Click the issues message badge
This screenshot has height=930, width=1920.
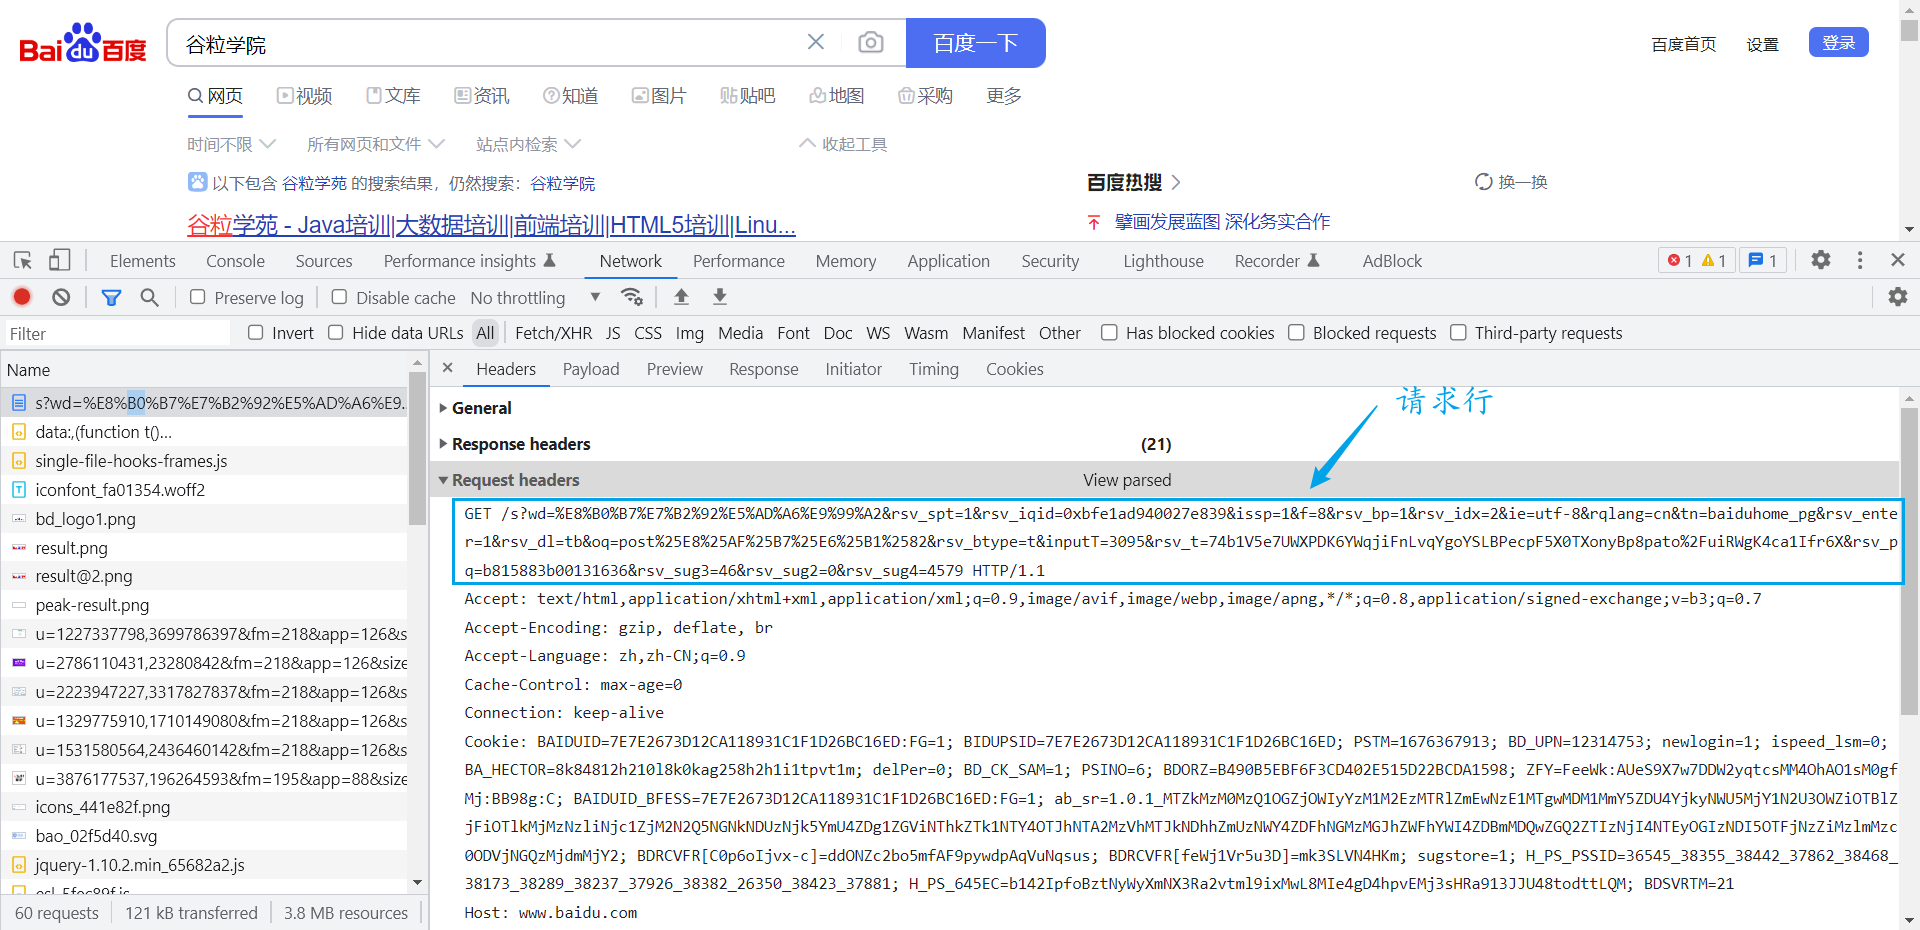point(1763,261)
